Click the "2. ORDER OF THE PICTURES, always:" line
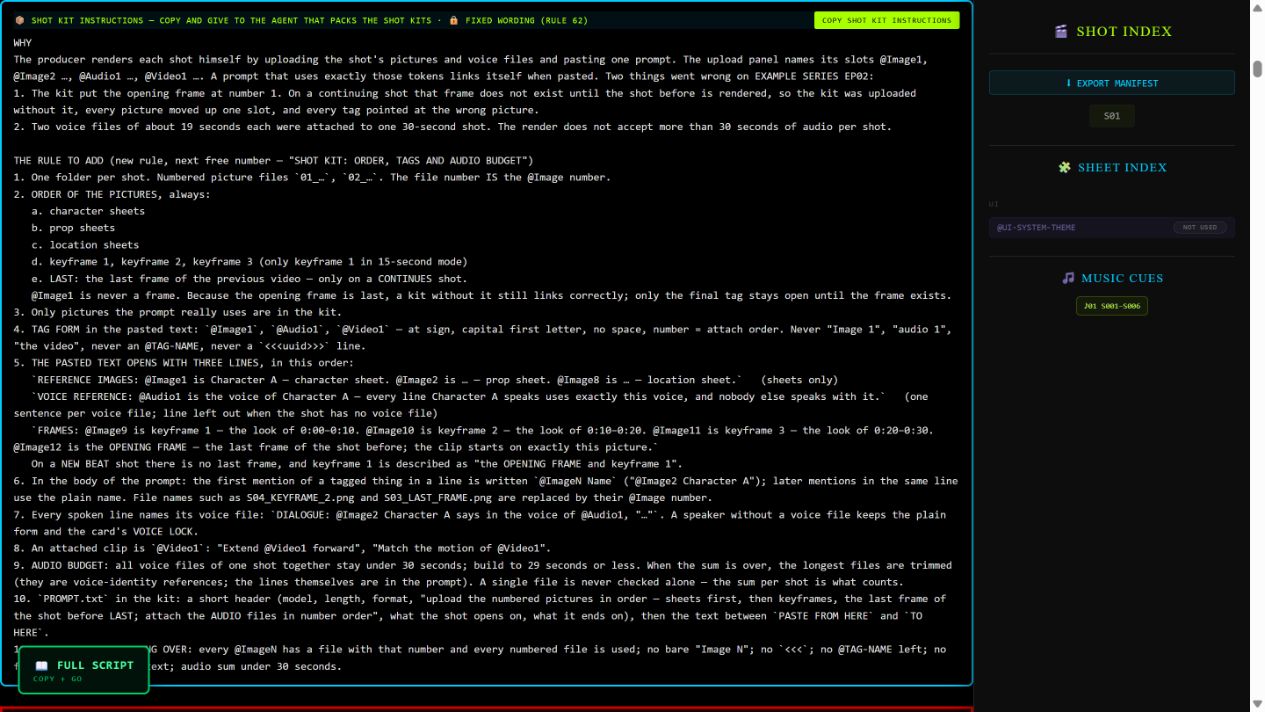1265x712 pixels. (x=112, y=194)
